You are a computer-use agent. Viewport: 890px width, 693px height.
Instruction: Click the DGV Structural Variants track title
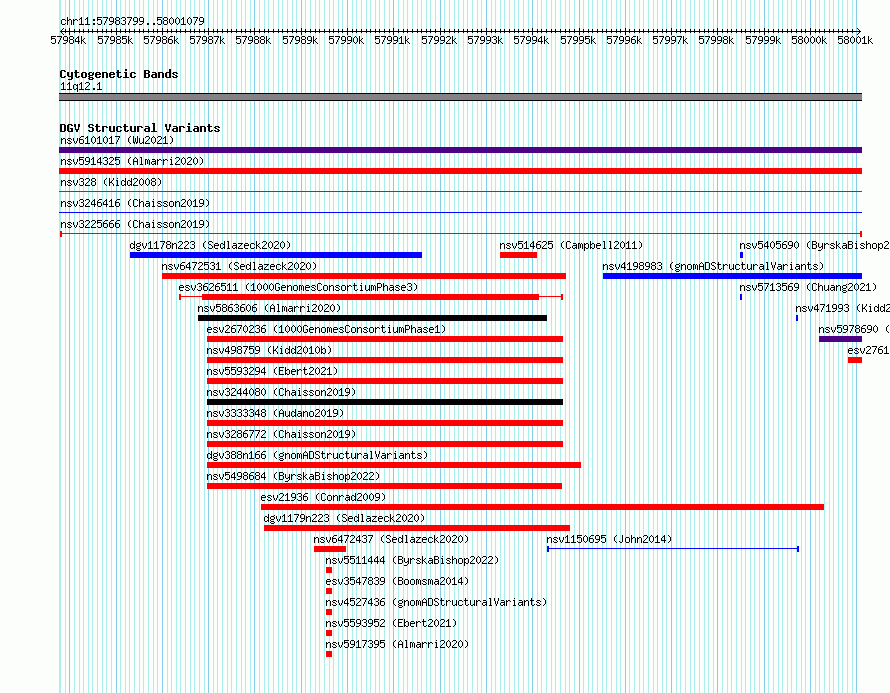click(x=140, y=128)
